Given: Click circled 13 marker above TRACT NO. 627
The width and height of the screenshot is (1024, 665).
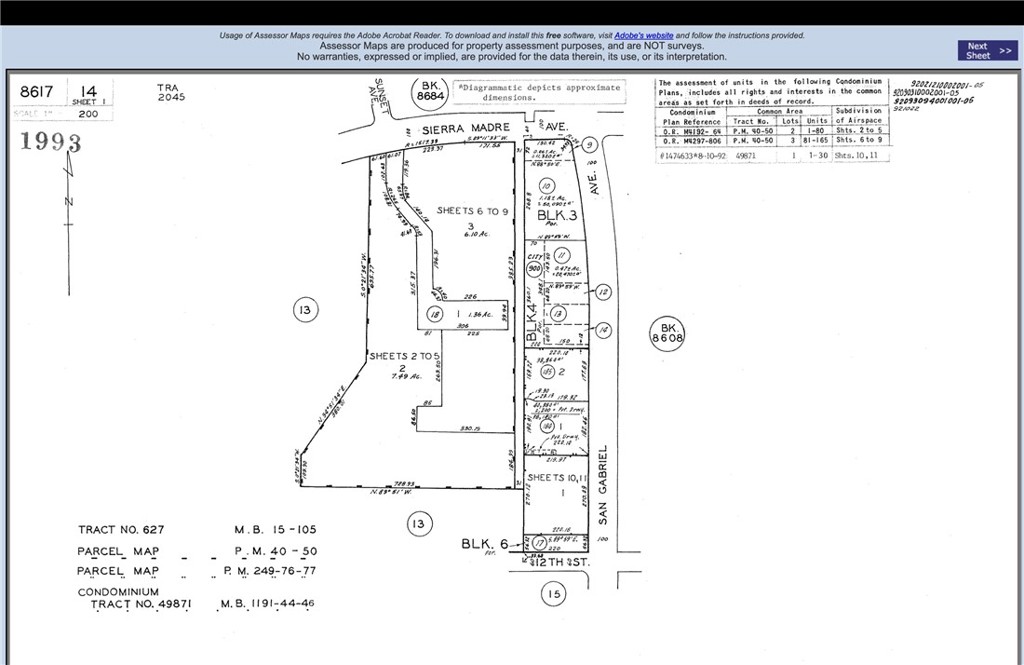Looking at the screenshot, I should tap(419, 523).
